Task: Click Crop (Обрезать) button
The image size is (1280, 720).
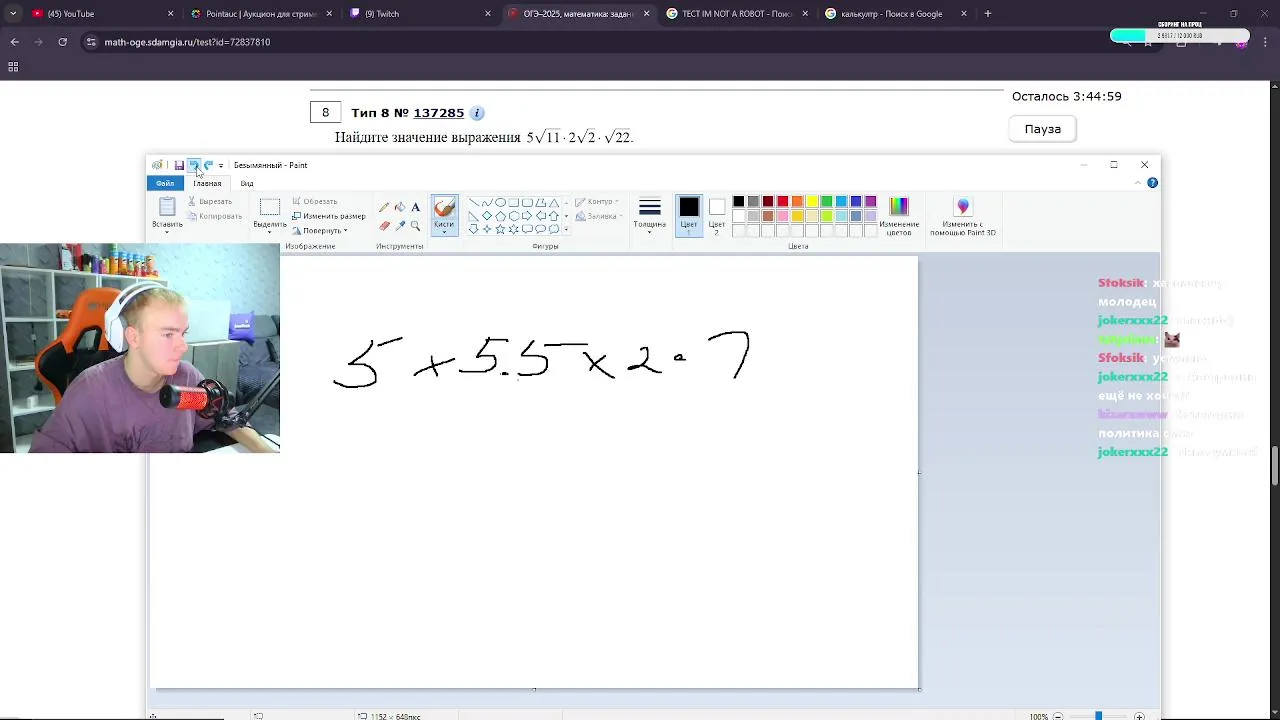Action: pos(315,202)
